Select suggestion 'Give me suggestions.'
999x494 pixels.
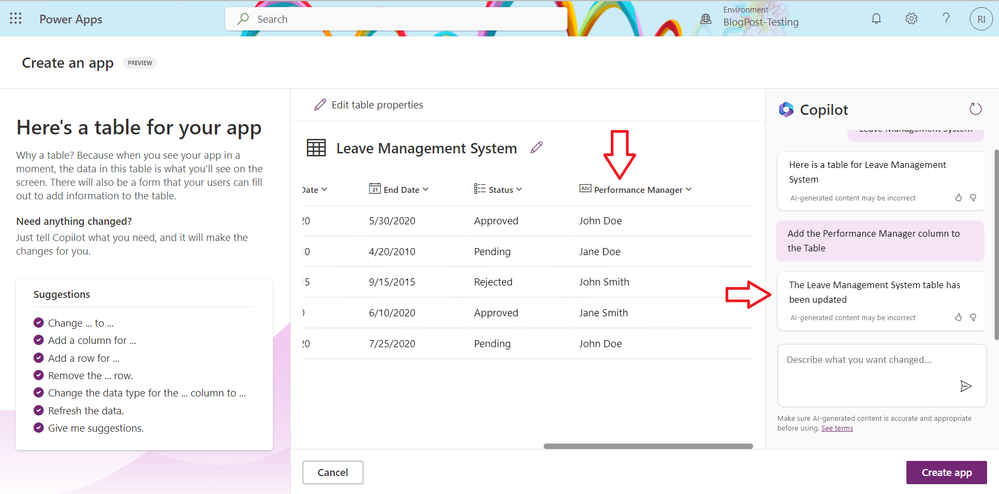click(x=96, y=428)
